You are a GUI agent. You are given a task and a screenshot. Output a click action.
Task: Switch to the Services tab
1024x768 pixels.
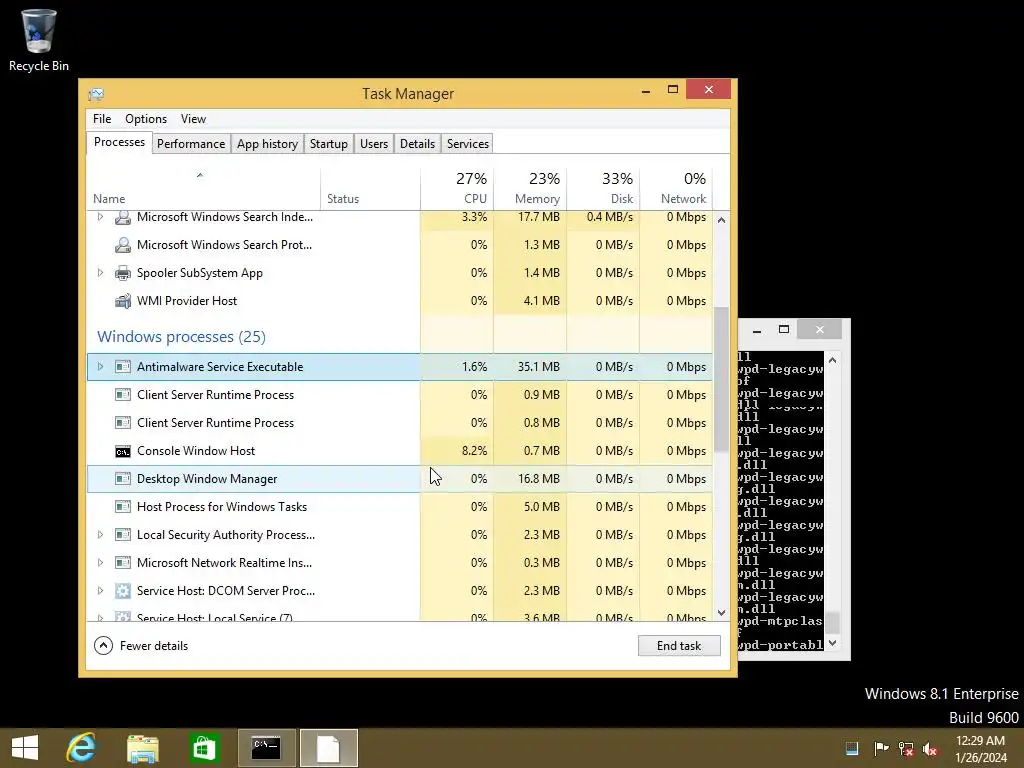tap(468, 144)
